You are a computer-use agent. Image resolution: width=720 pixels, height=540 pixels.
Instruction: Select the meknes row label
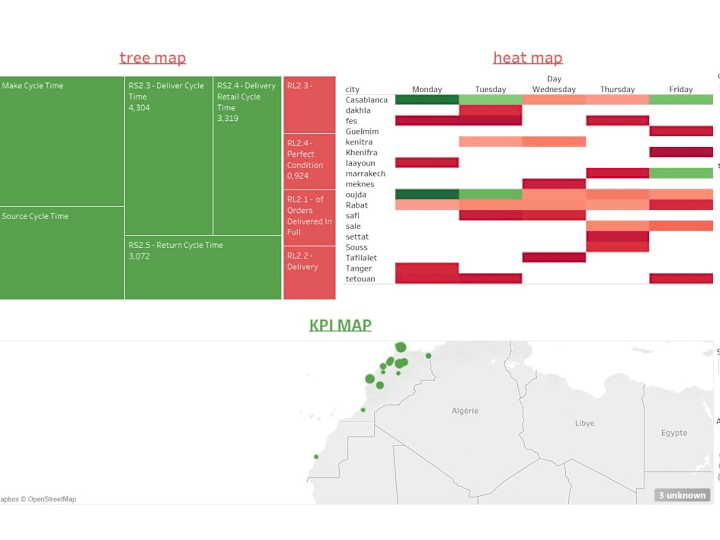pyautogui.click(x=360, y=184)
